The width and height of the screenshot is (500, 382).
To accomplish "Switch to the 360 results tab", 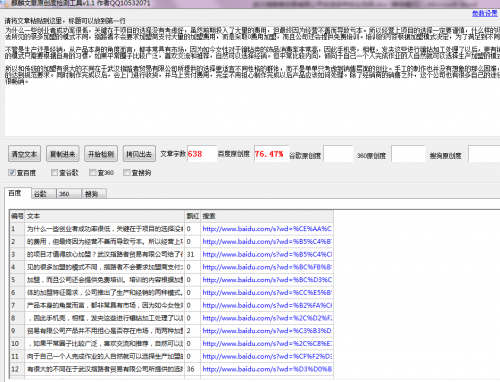I will point(69,194).
